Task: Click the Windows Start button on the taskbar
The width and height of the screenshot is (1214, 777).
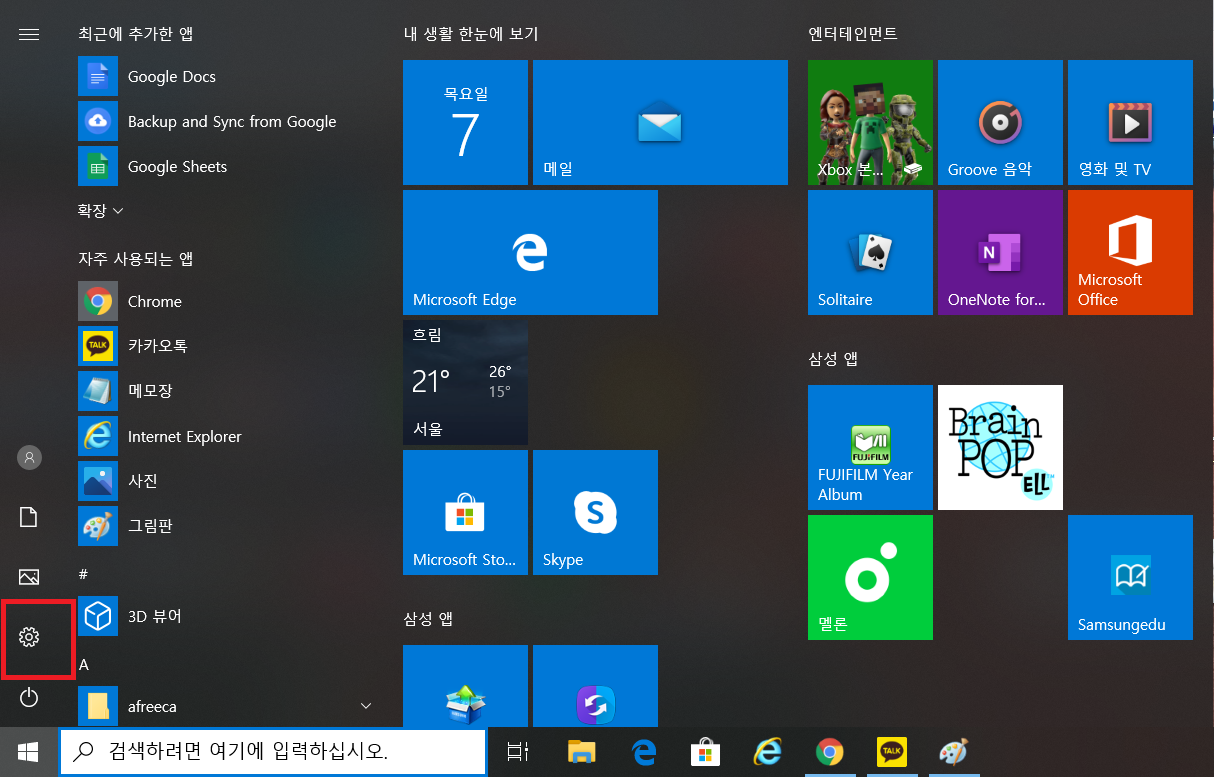Action: coord(29,751)
